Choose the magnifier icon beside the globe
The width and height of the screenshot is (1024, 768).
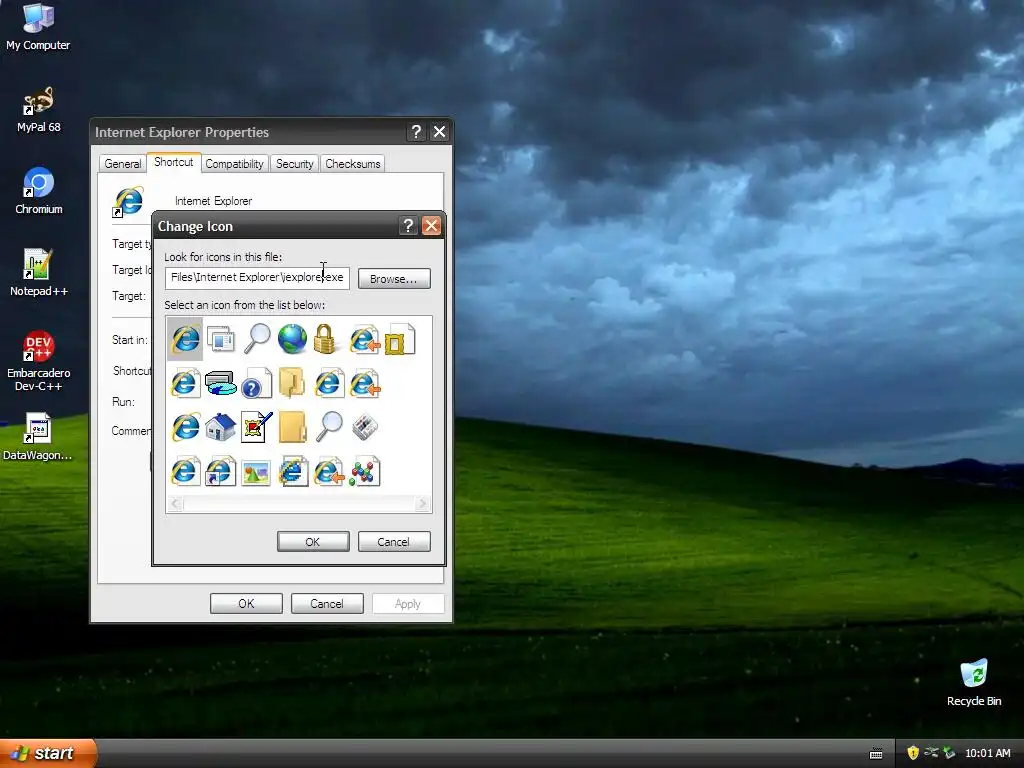257,339
